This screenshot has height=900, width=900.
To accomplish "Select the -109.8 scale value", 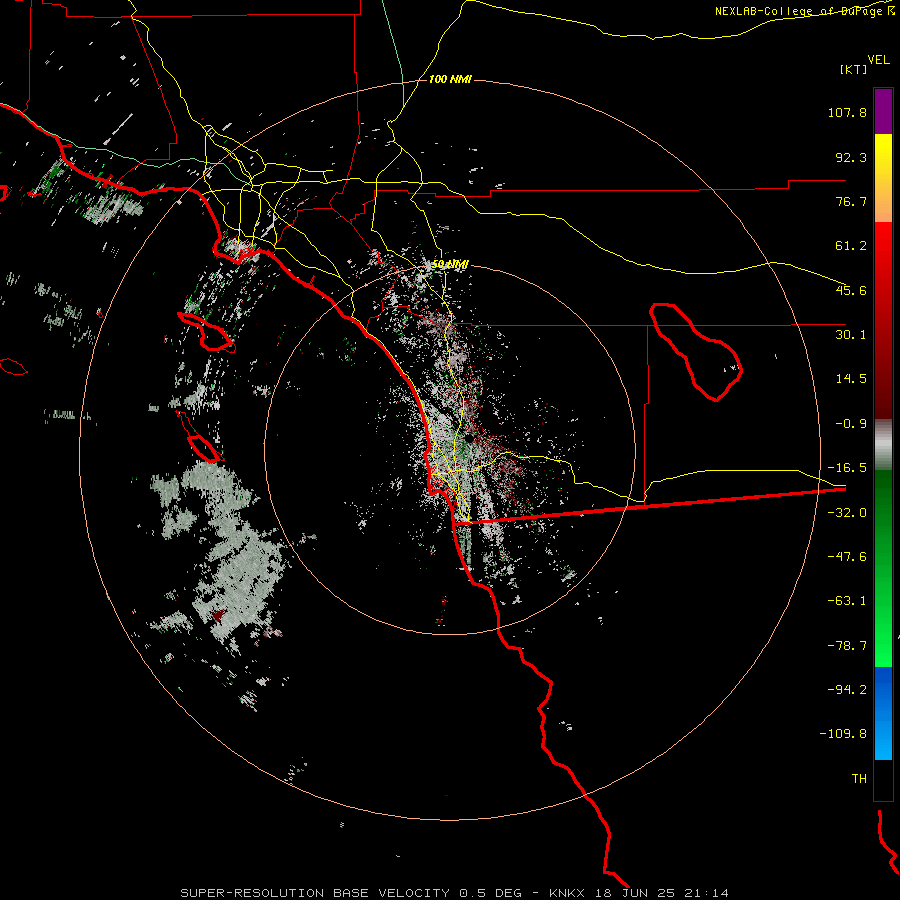I will tap(844, 734).
